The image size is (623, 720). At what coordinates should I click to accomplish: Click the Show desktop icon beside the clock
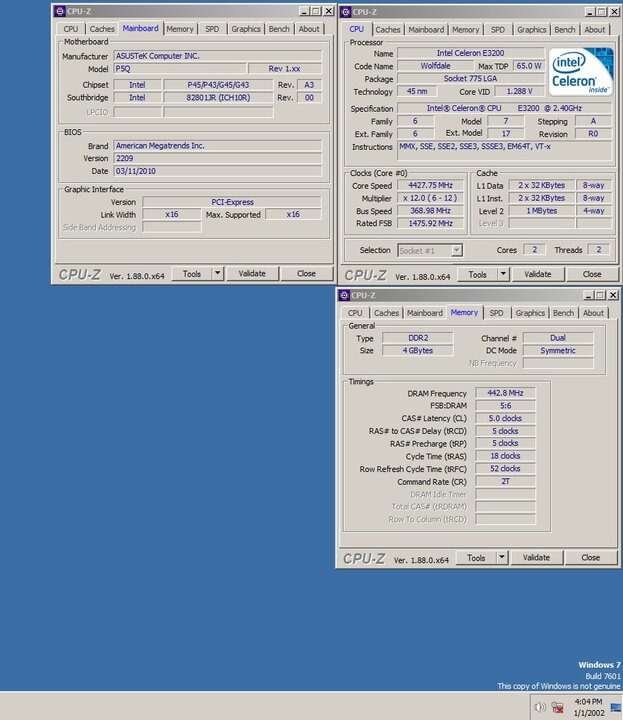click(x=616, y=707)
